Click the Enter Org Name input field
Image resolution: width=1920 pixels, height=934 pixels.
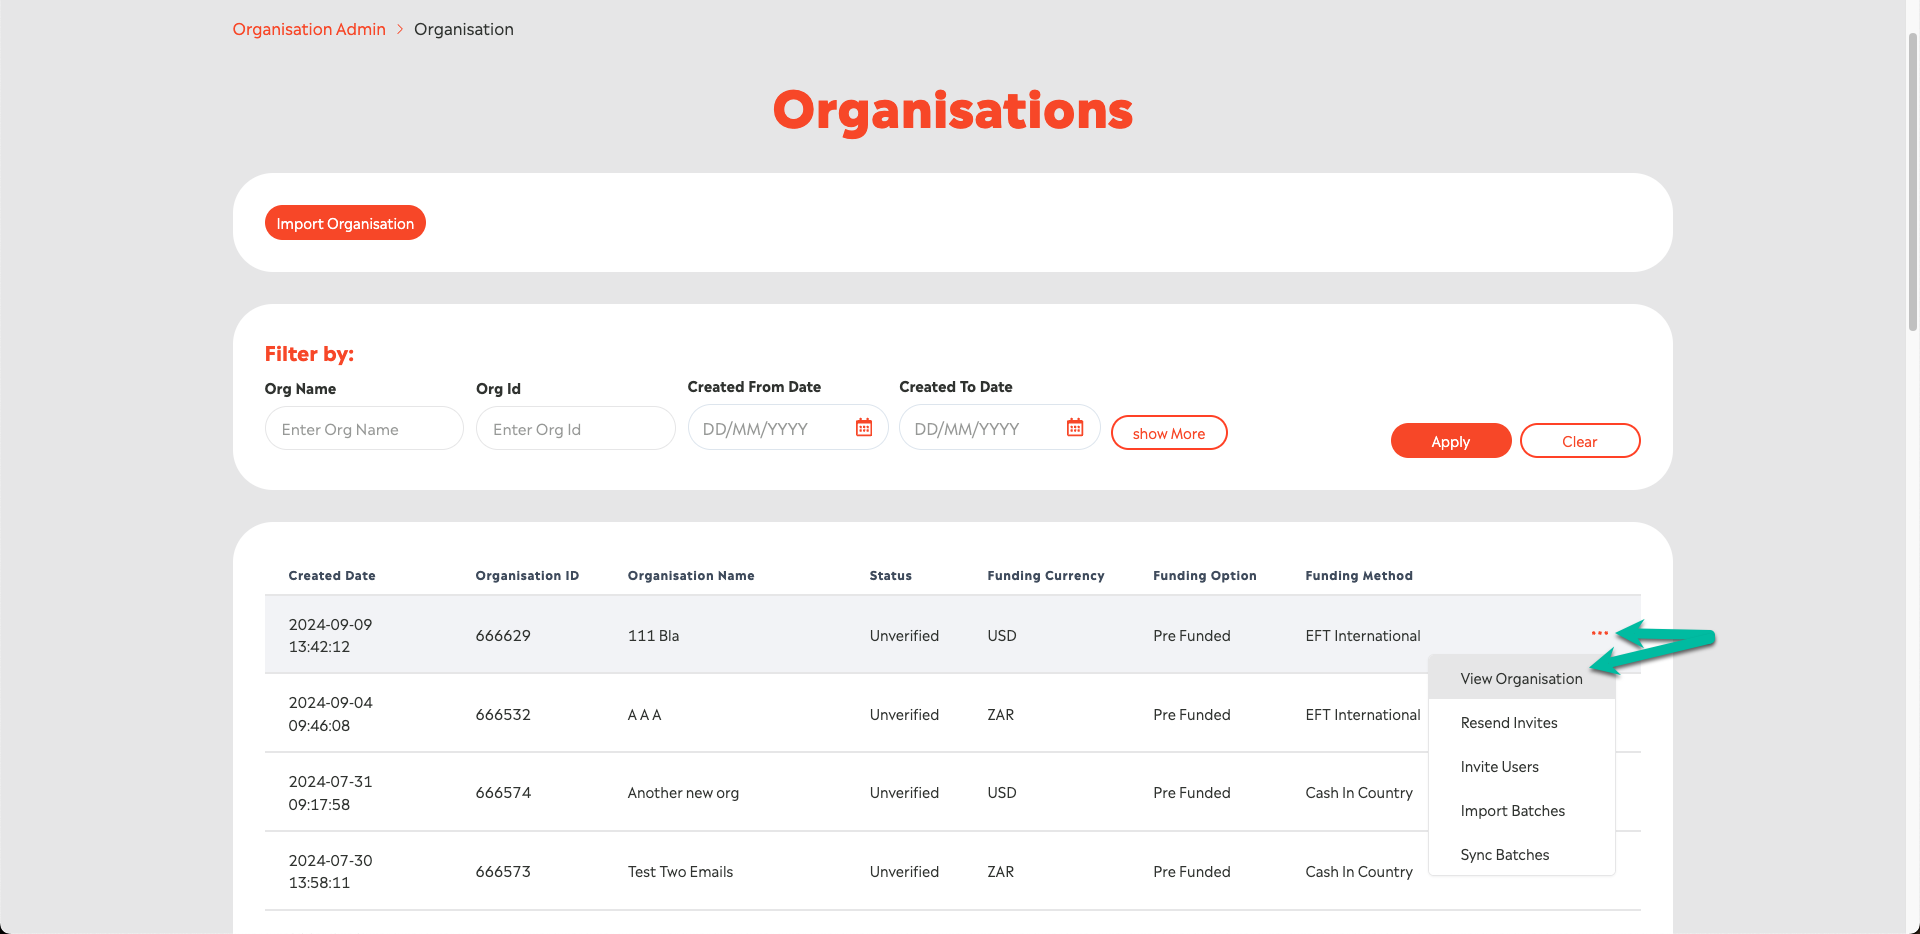click(x=363, y=428)
